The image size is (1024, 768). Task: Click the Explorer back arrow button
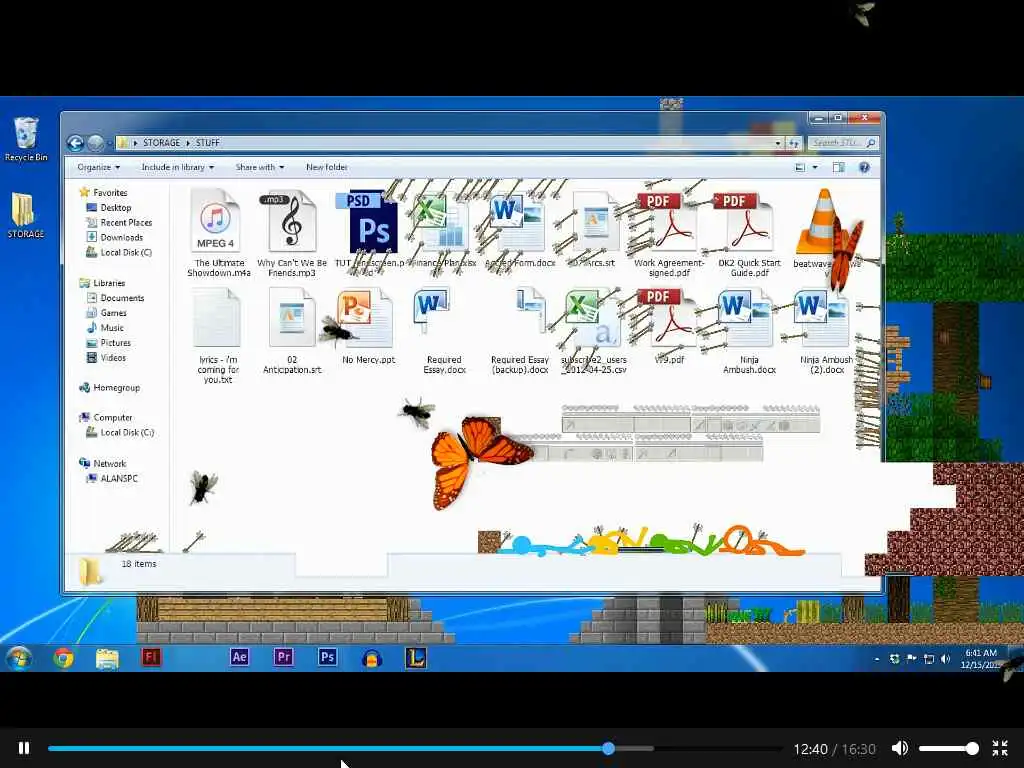tap(75, 142)
